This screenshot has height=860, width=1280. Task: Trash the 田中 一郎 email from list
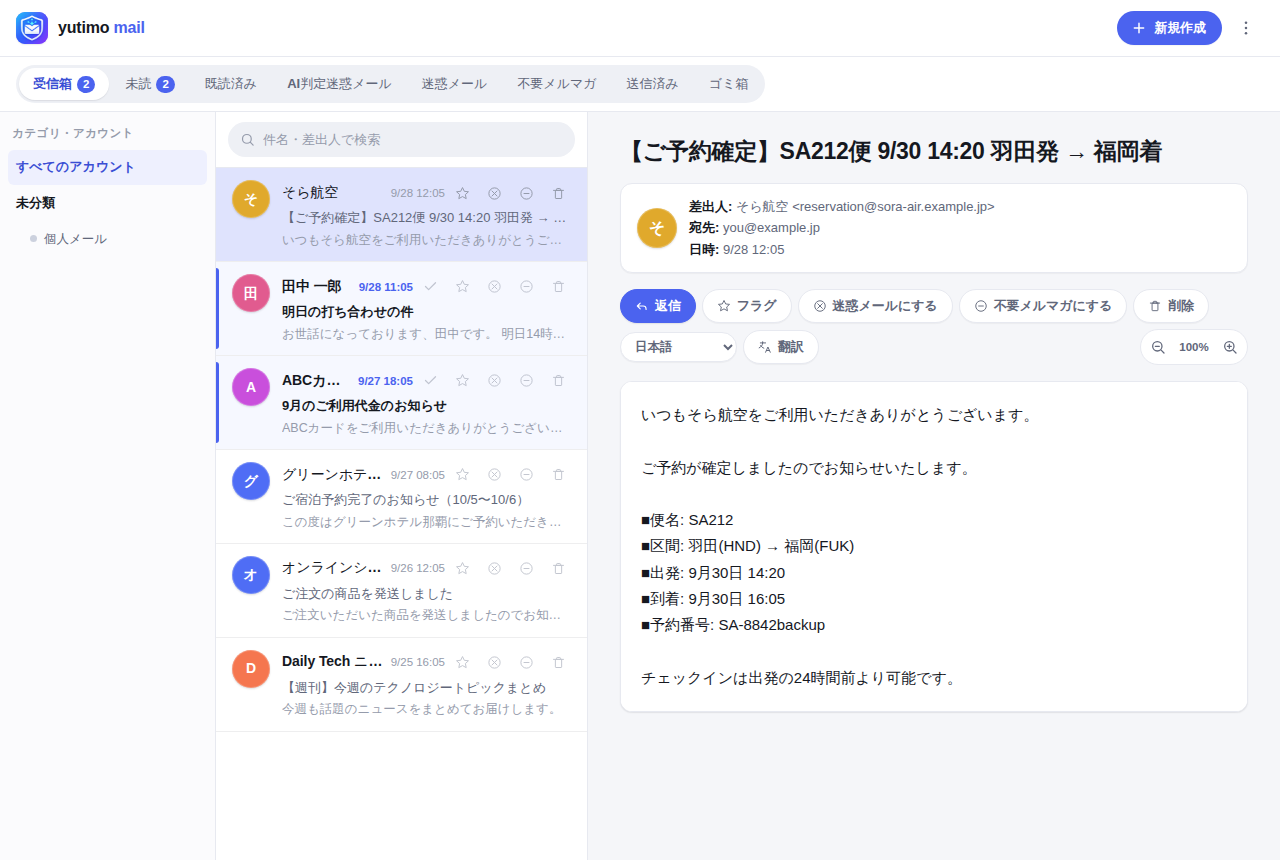tap(558, 287)
